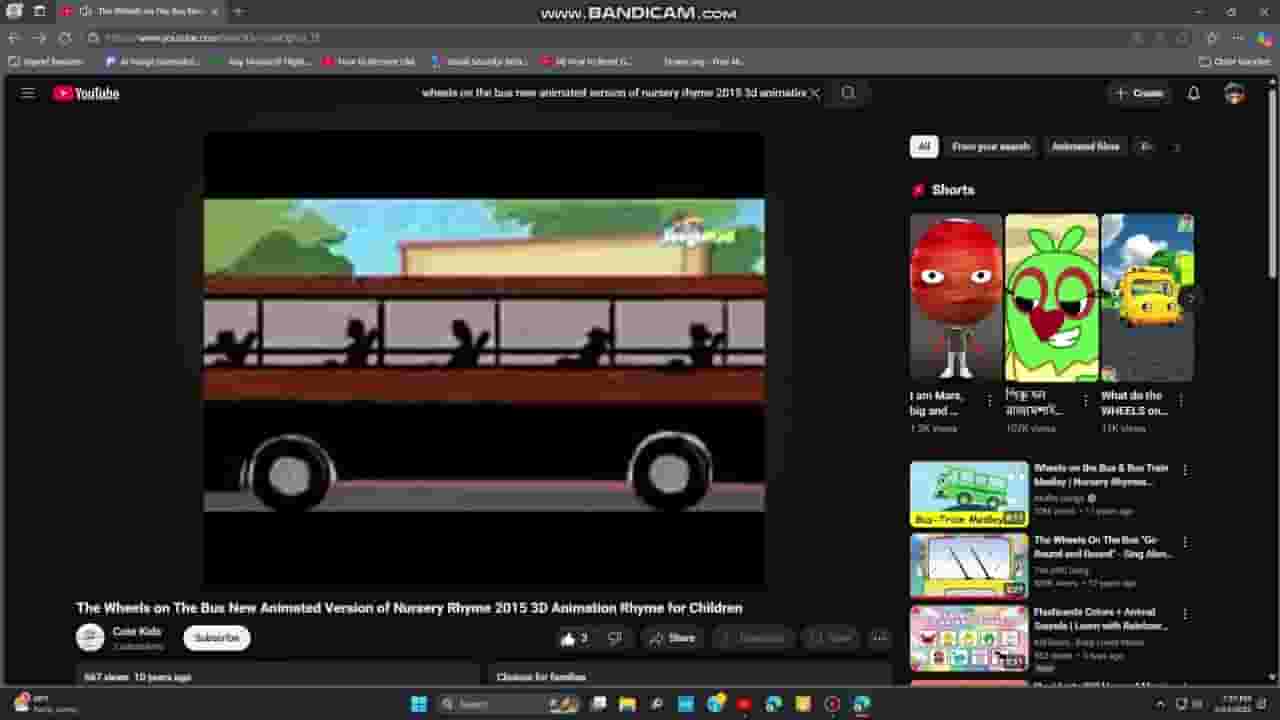Open the video title text
Viewport: 1280px width, 720px height.
point(409,608)
